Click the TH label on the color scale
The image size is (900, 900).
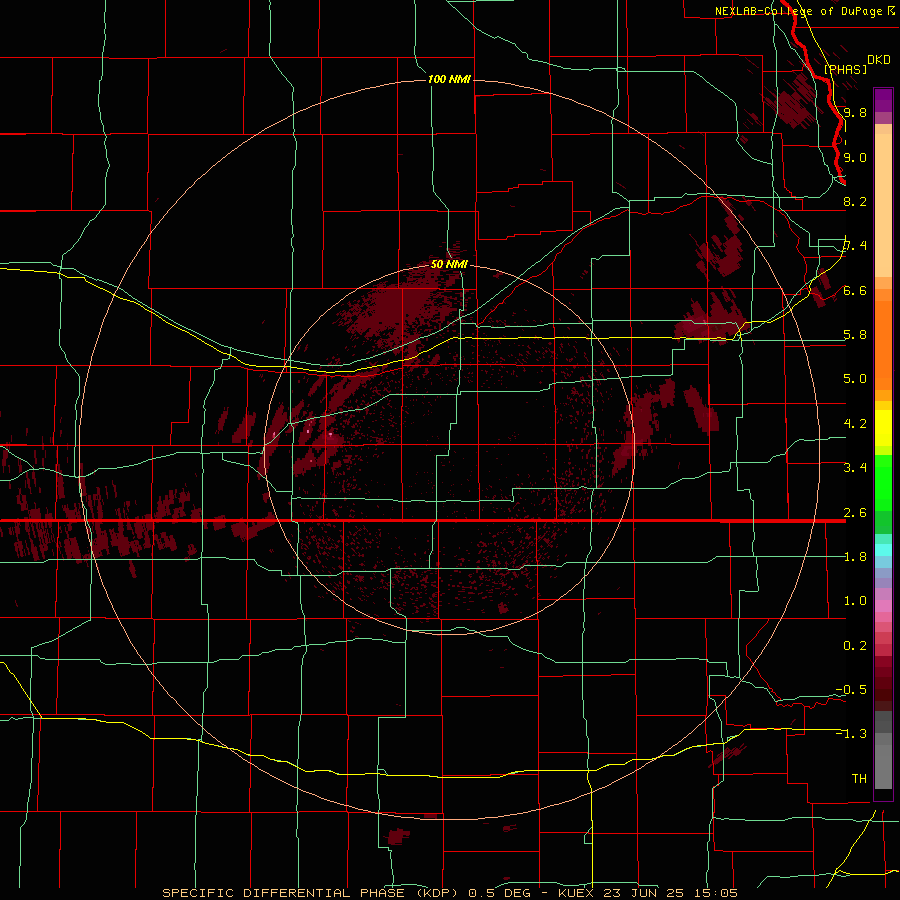tap(859, 779)
